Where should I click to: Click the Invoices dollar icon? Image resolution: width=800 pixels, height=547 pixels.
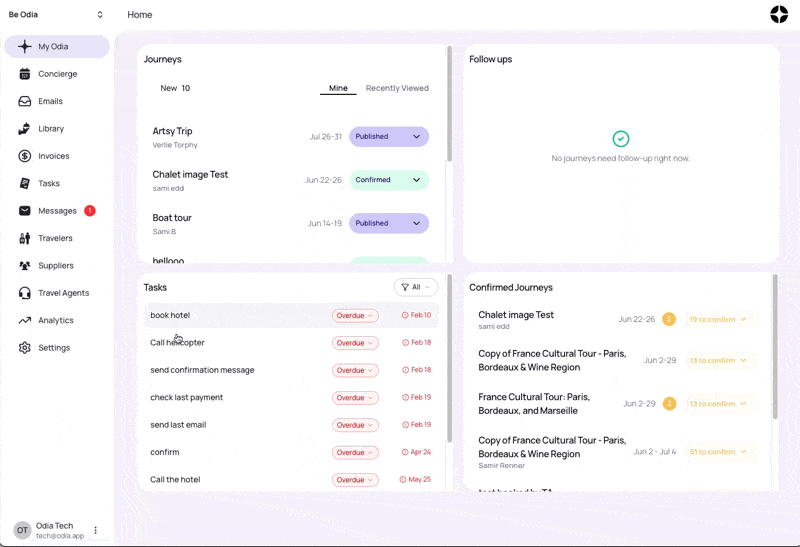click(24, 156)
